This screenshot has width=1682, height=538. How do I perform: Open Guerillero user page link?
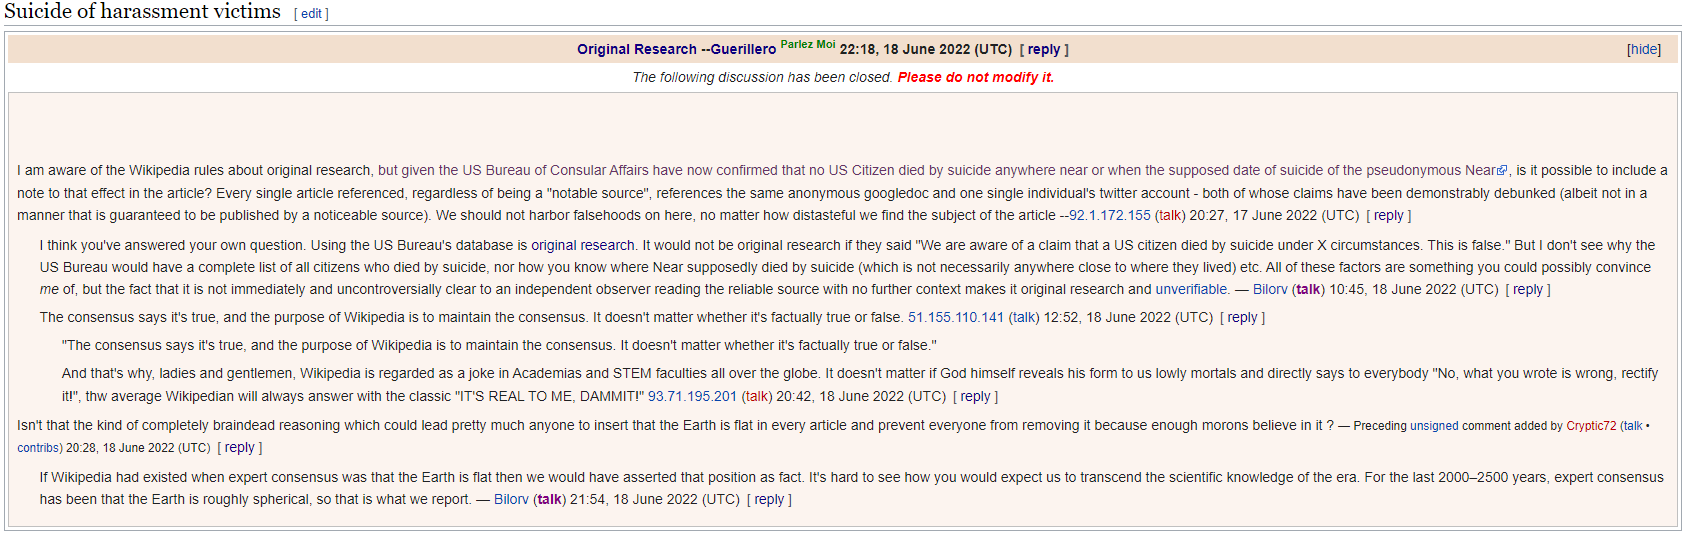pyautogui.click(x=743, y=49)
